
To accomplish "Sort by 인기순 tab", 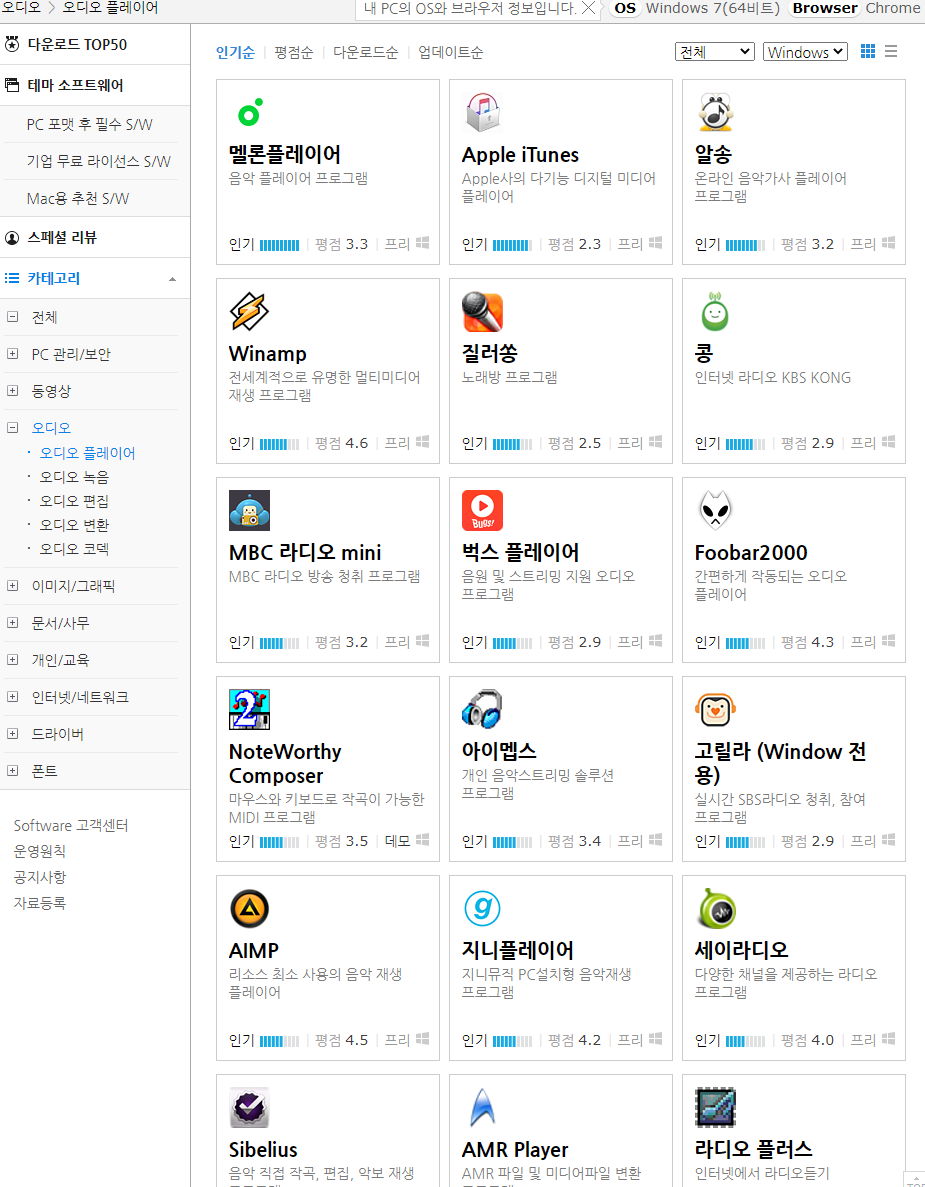I will pos(235,52).
